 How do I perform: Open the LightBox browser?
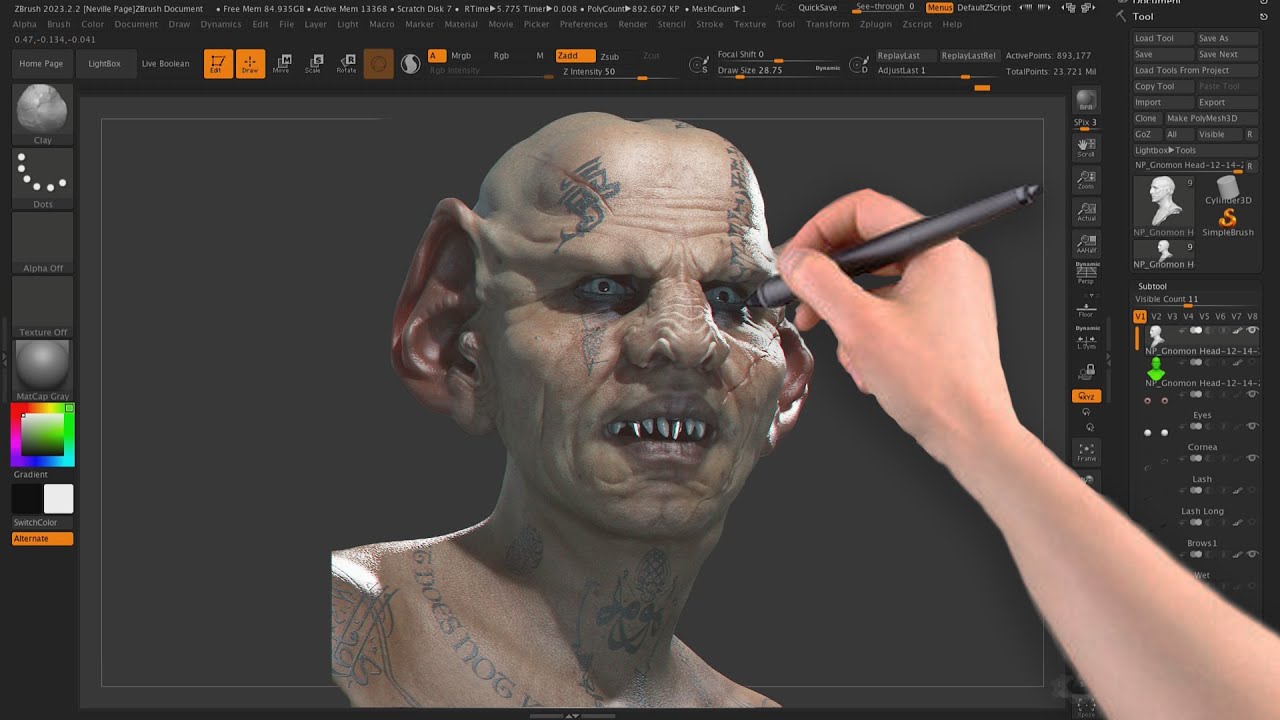[x=104, y=64]
